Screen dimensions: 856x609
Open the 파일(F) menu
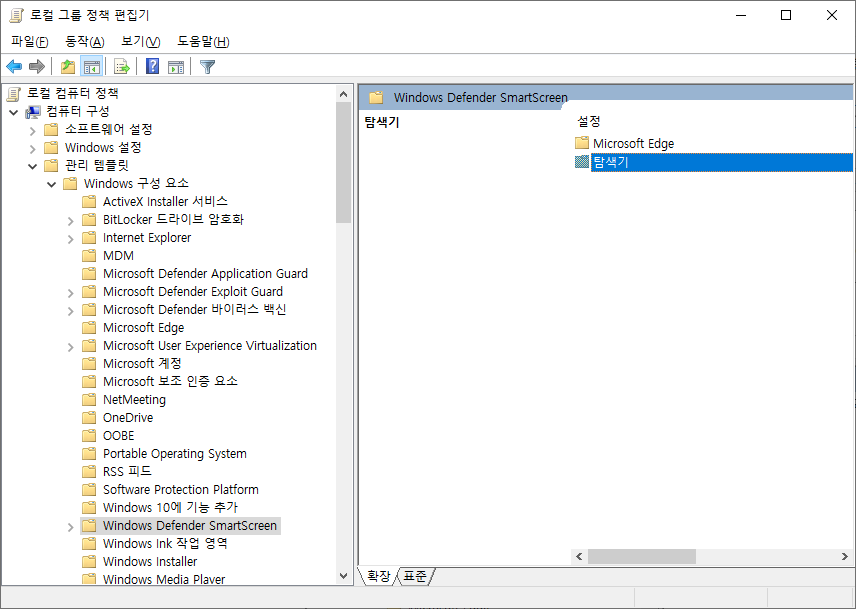tap(29, 41)
